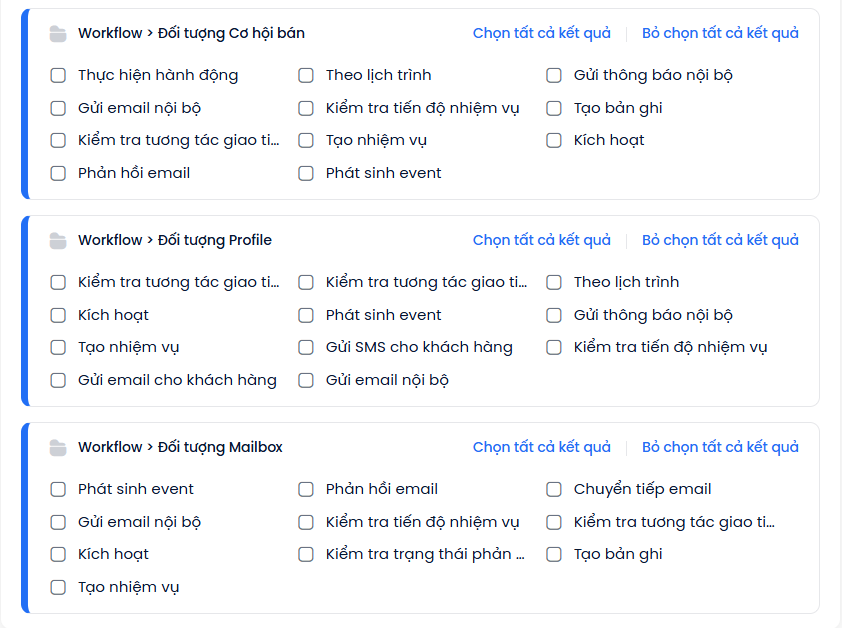Check Theo lịch trình under Cơ hội bán
Image resolution: width=842 pixels, height=628 pixels.
[306, 75]
